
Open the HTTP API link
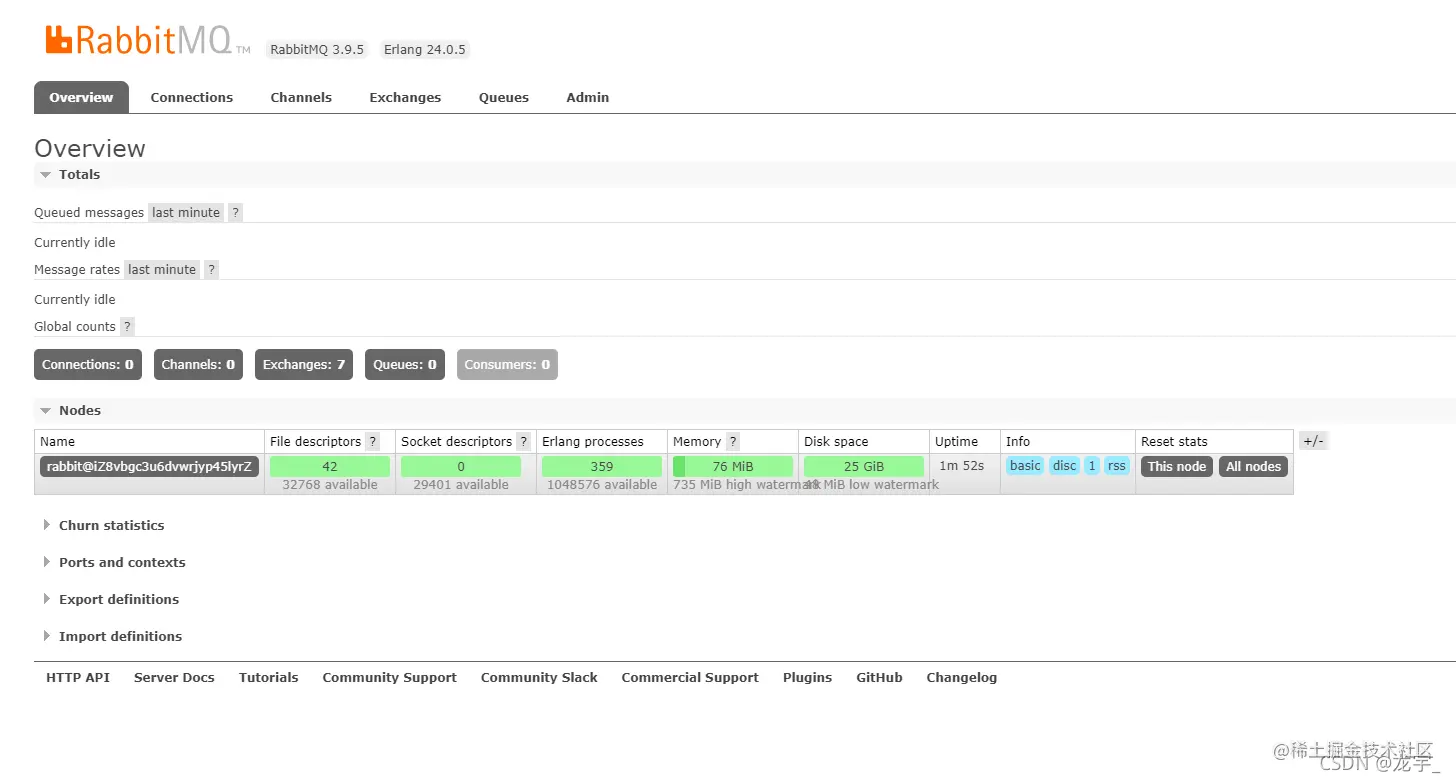tap(78, 677)
